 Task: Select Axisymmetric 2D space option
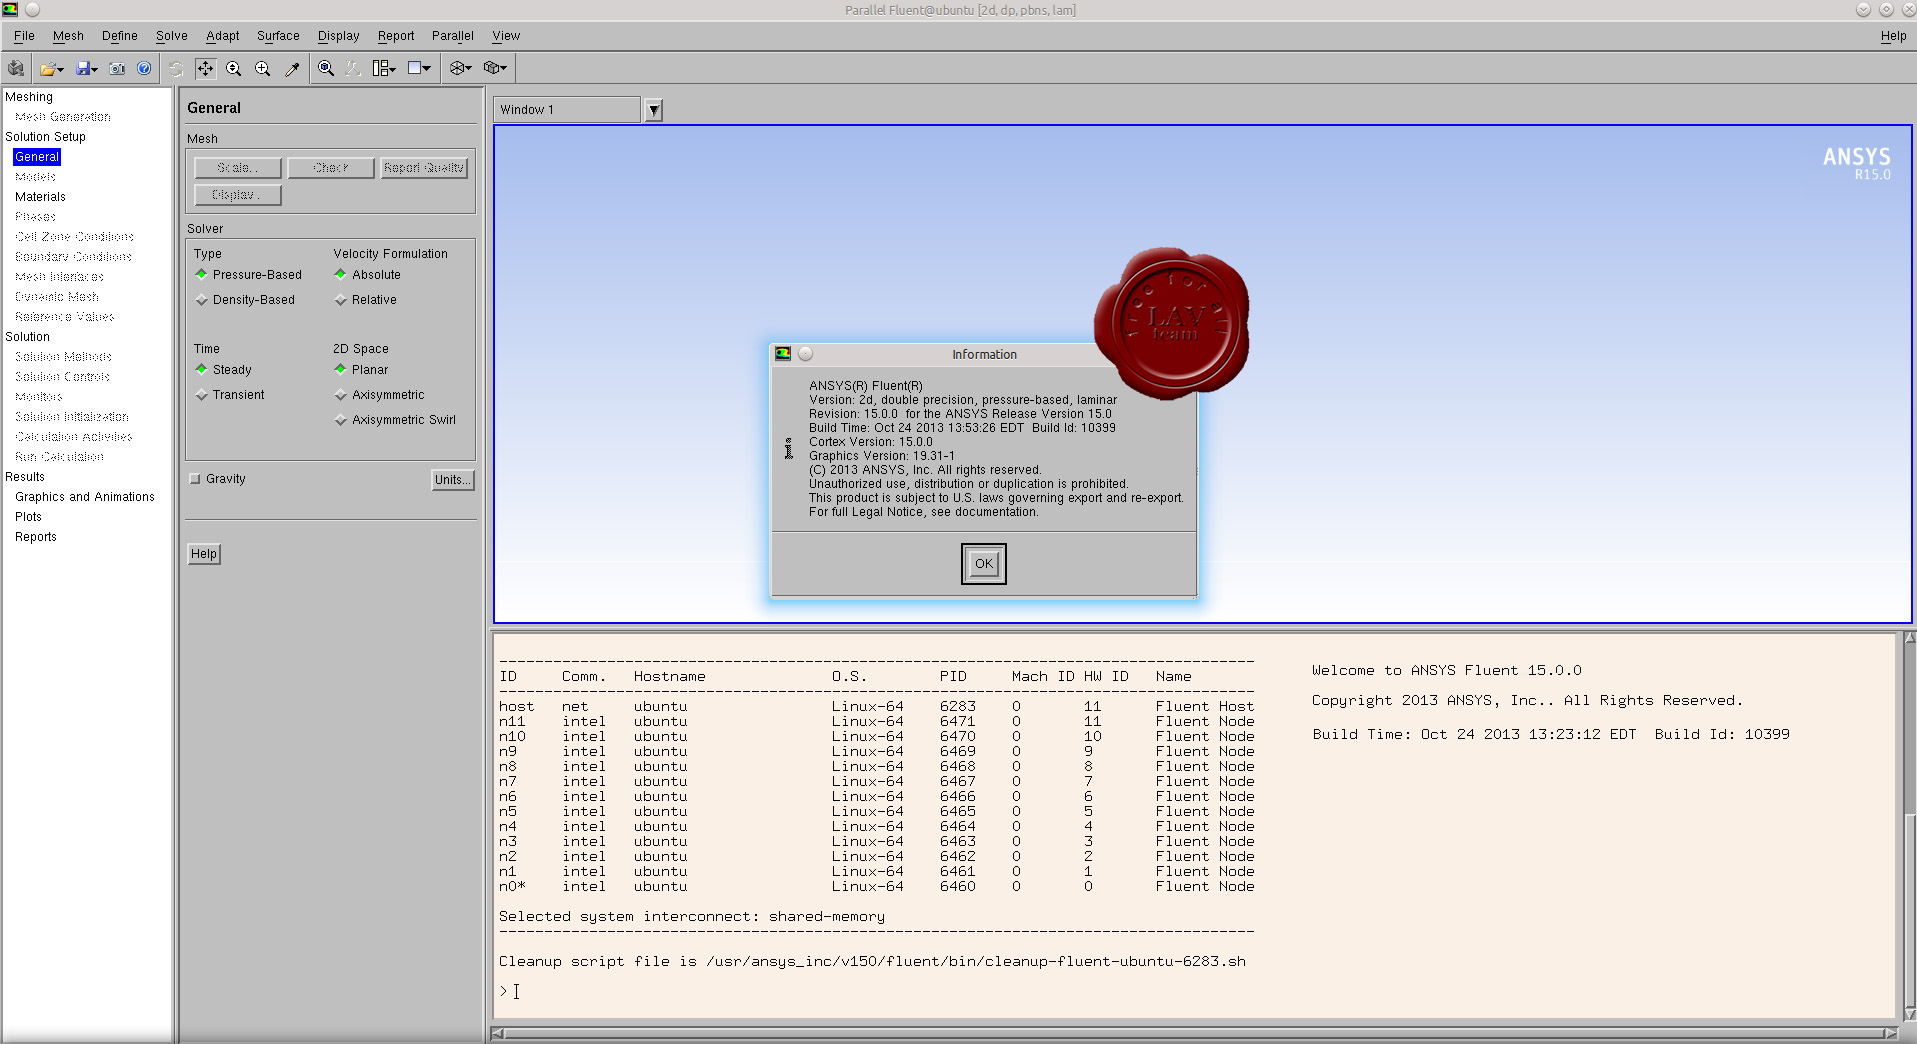click(x=379, y=395)
